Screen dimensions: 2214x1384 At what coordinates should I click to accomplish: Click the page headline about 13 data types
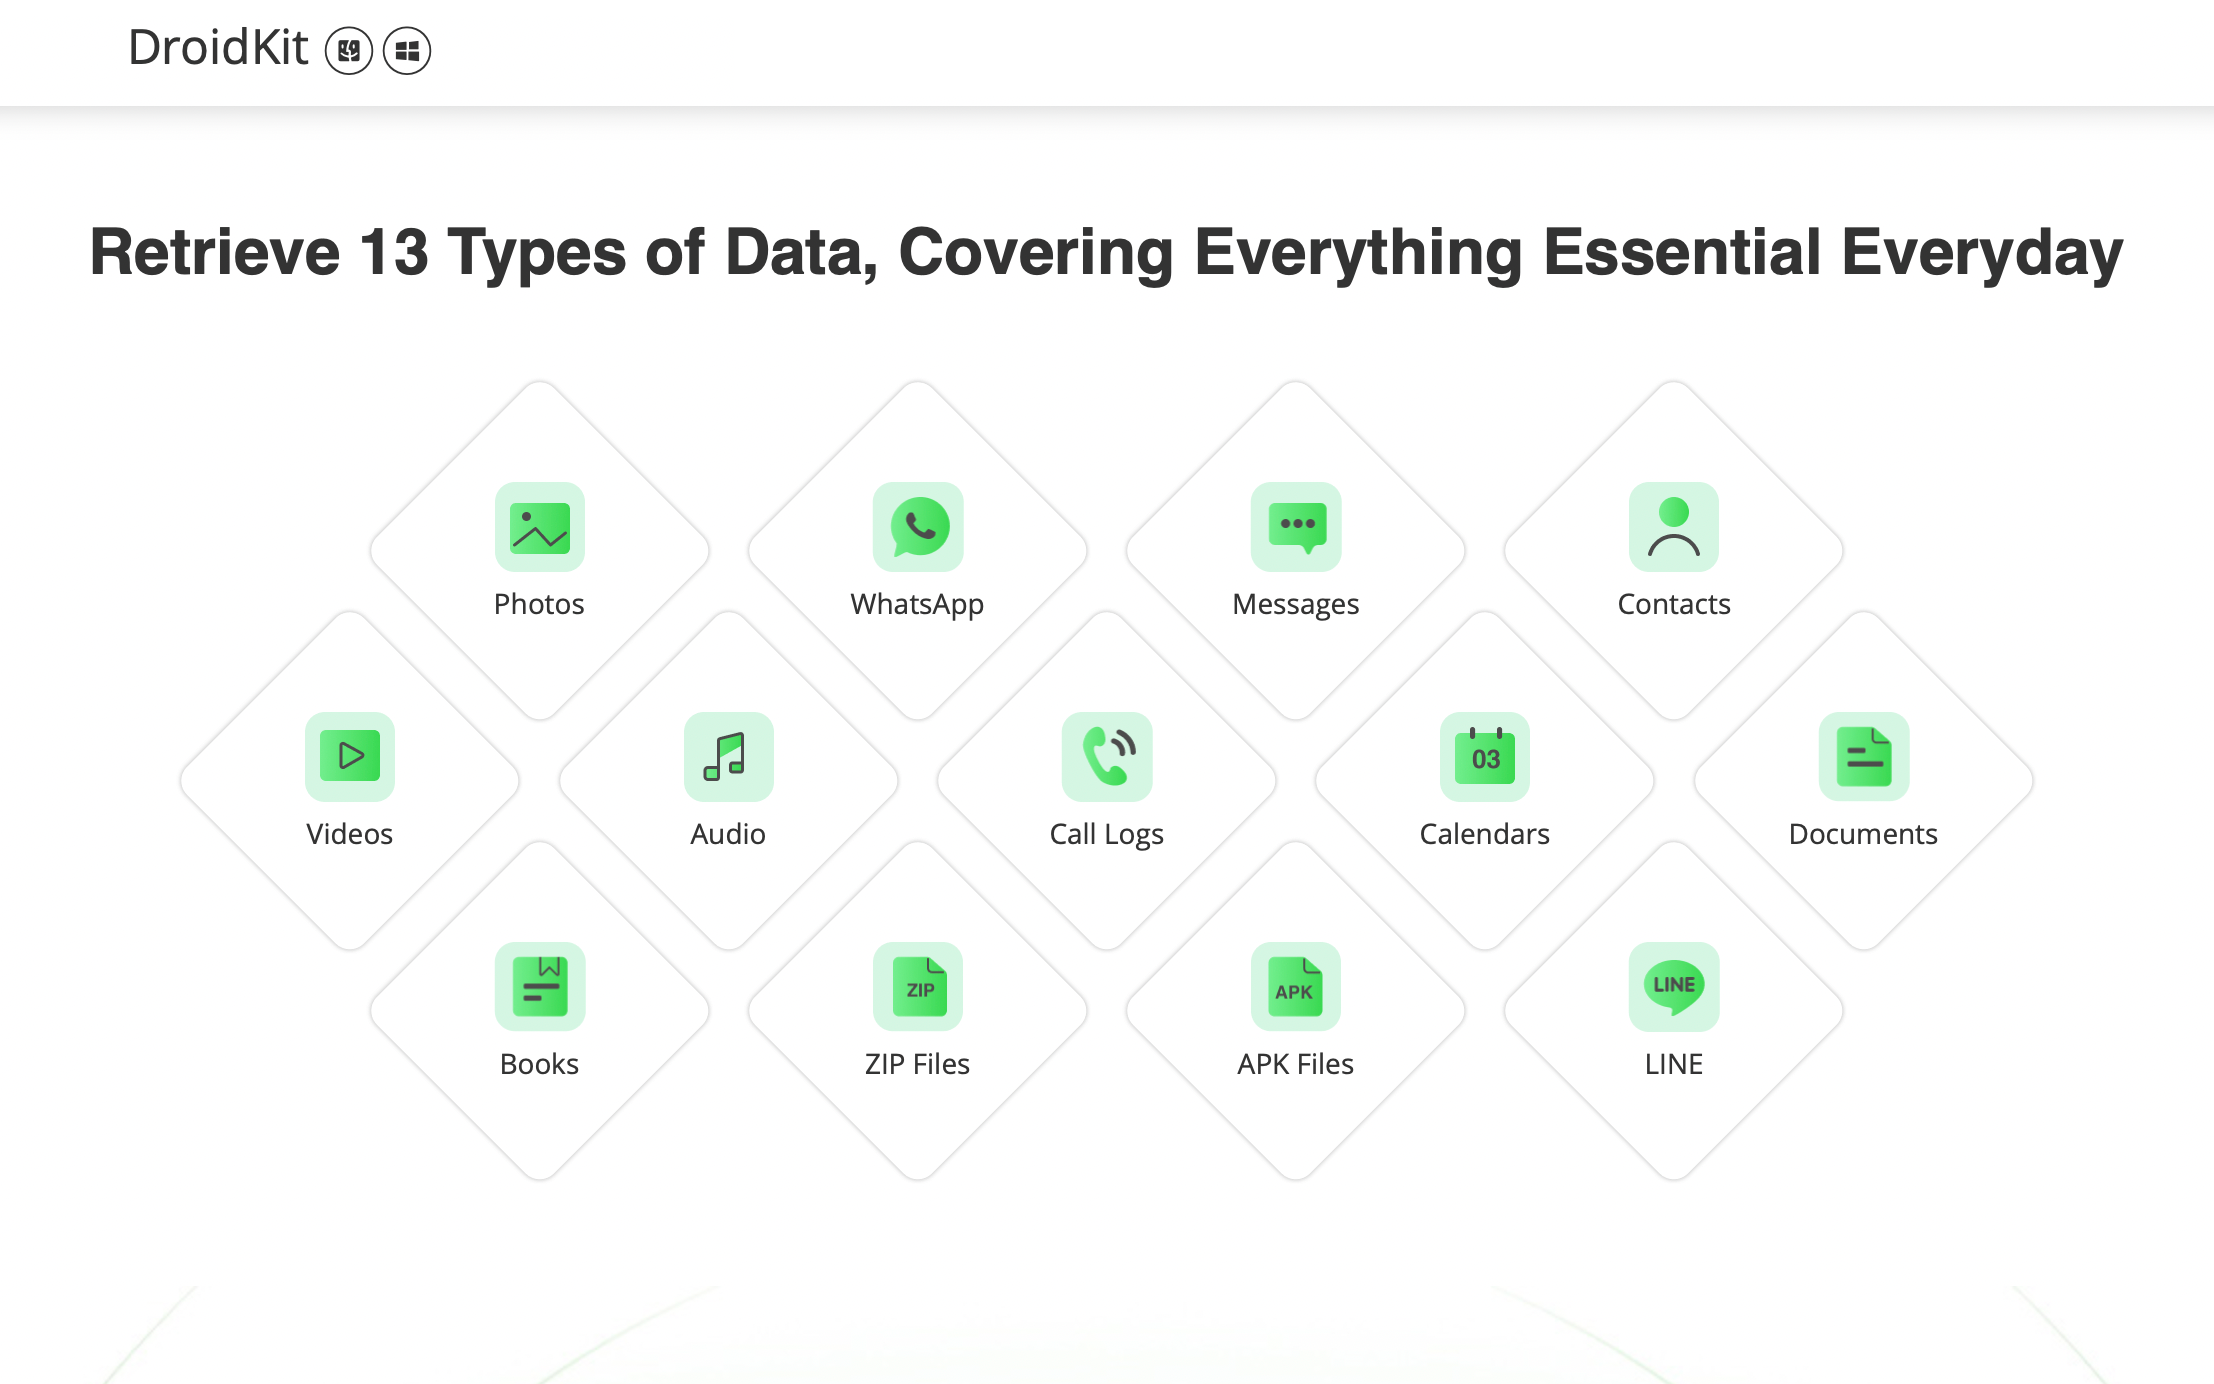pos(1106,252)
